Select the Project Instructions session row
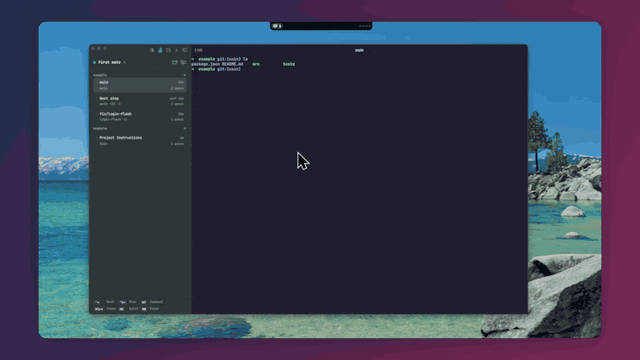Screen dimensions: 640x360 [x=140, y=141]
